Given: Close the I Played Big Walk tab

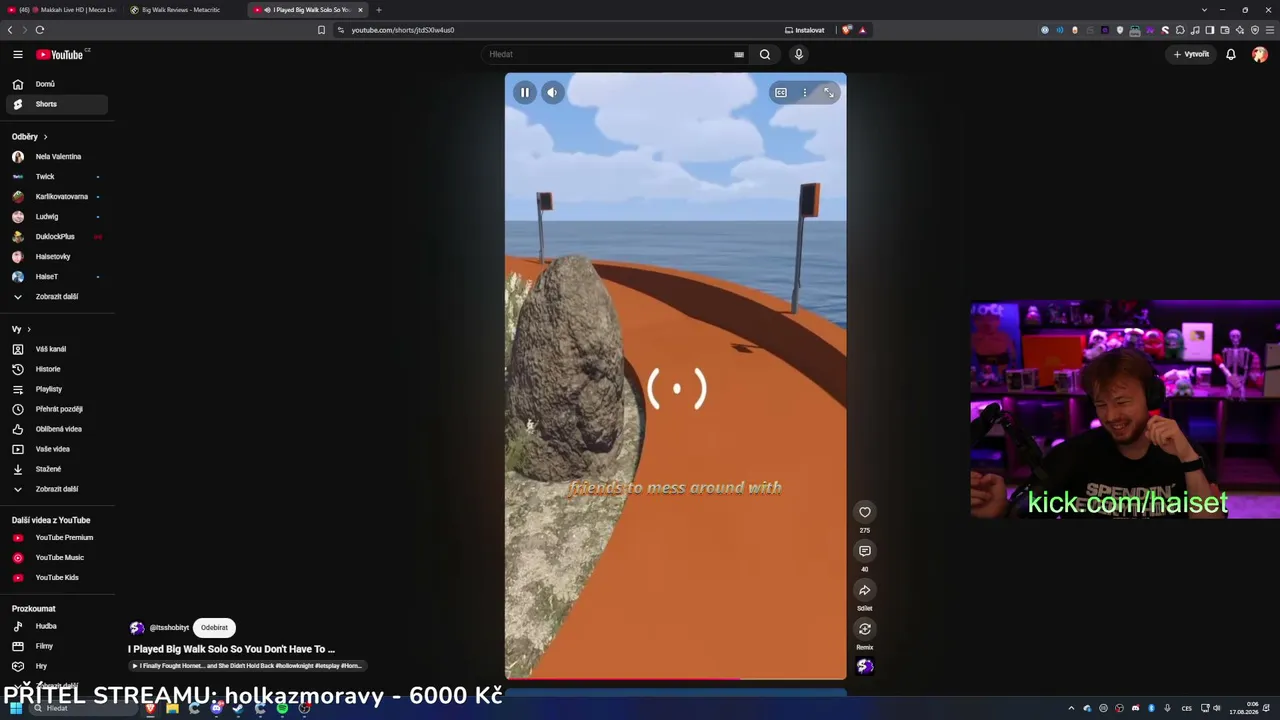Looking at the screenshot, I should coord(360,10).
